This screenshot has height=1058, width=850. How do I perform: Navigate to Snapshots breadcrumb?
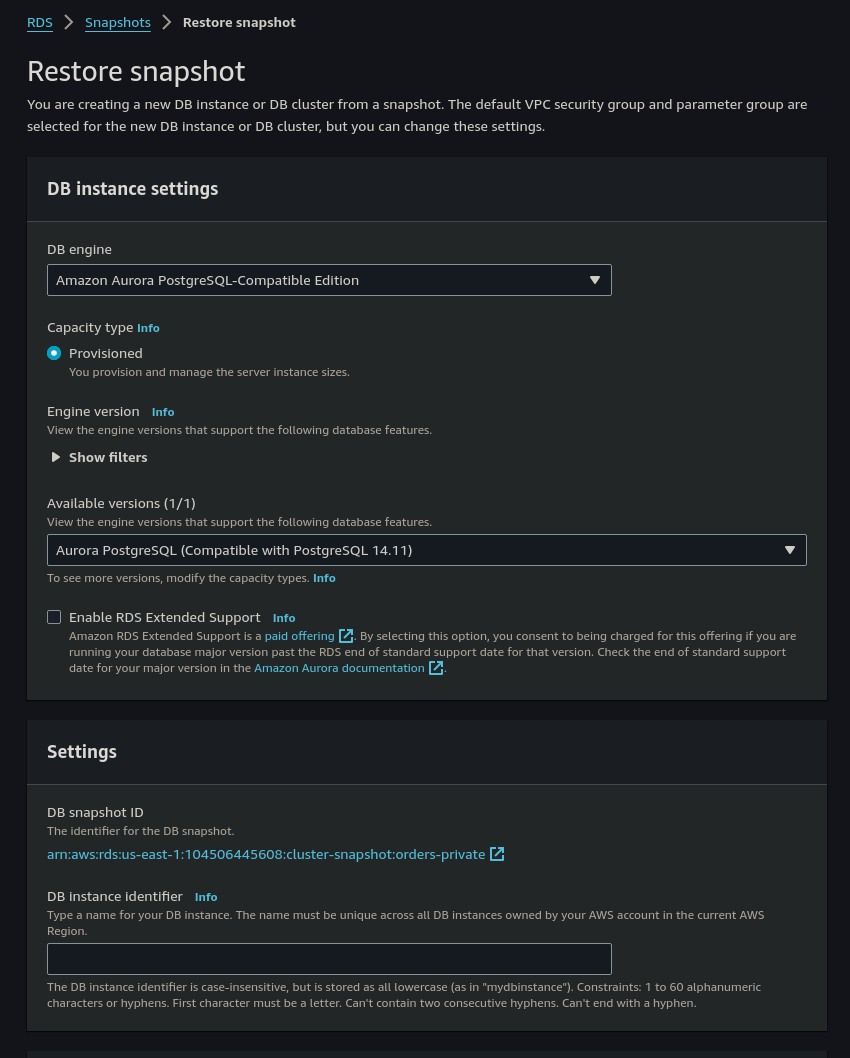coord(117,22)
